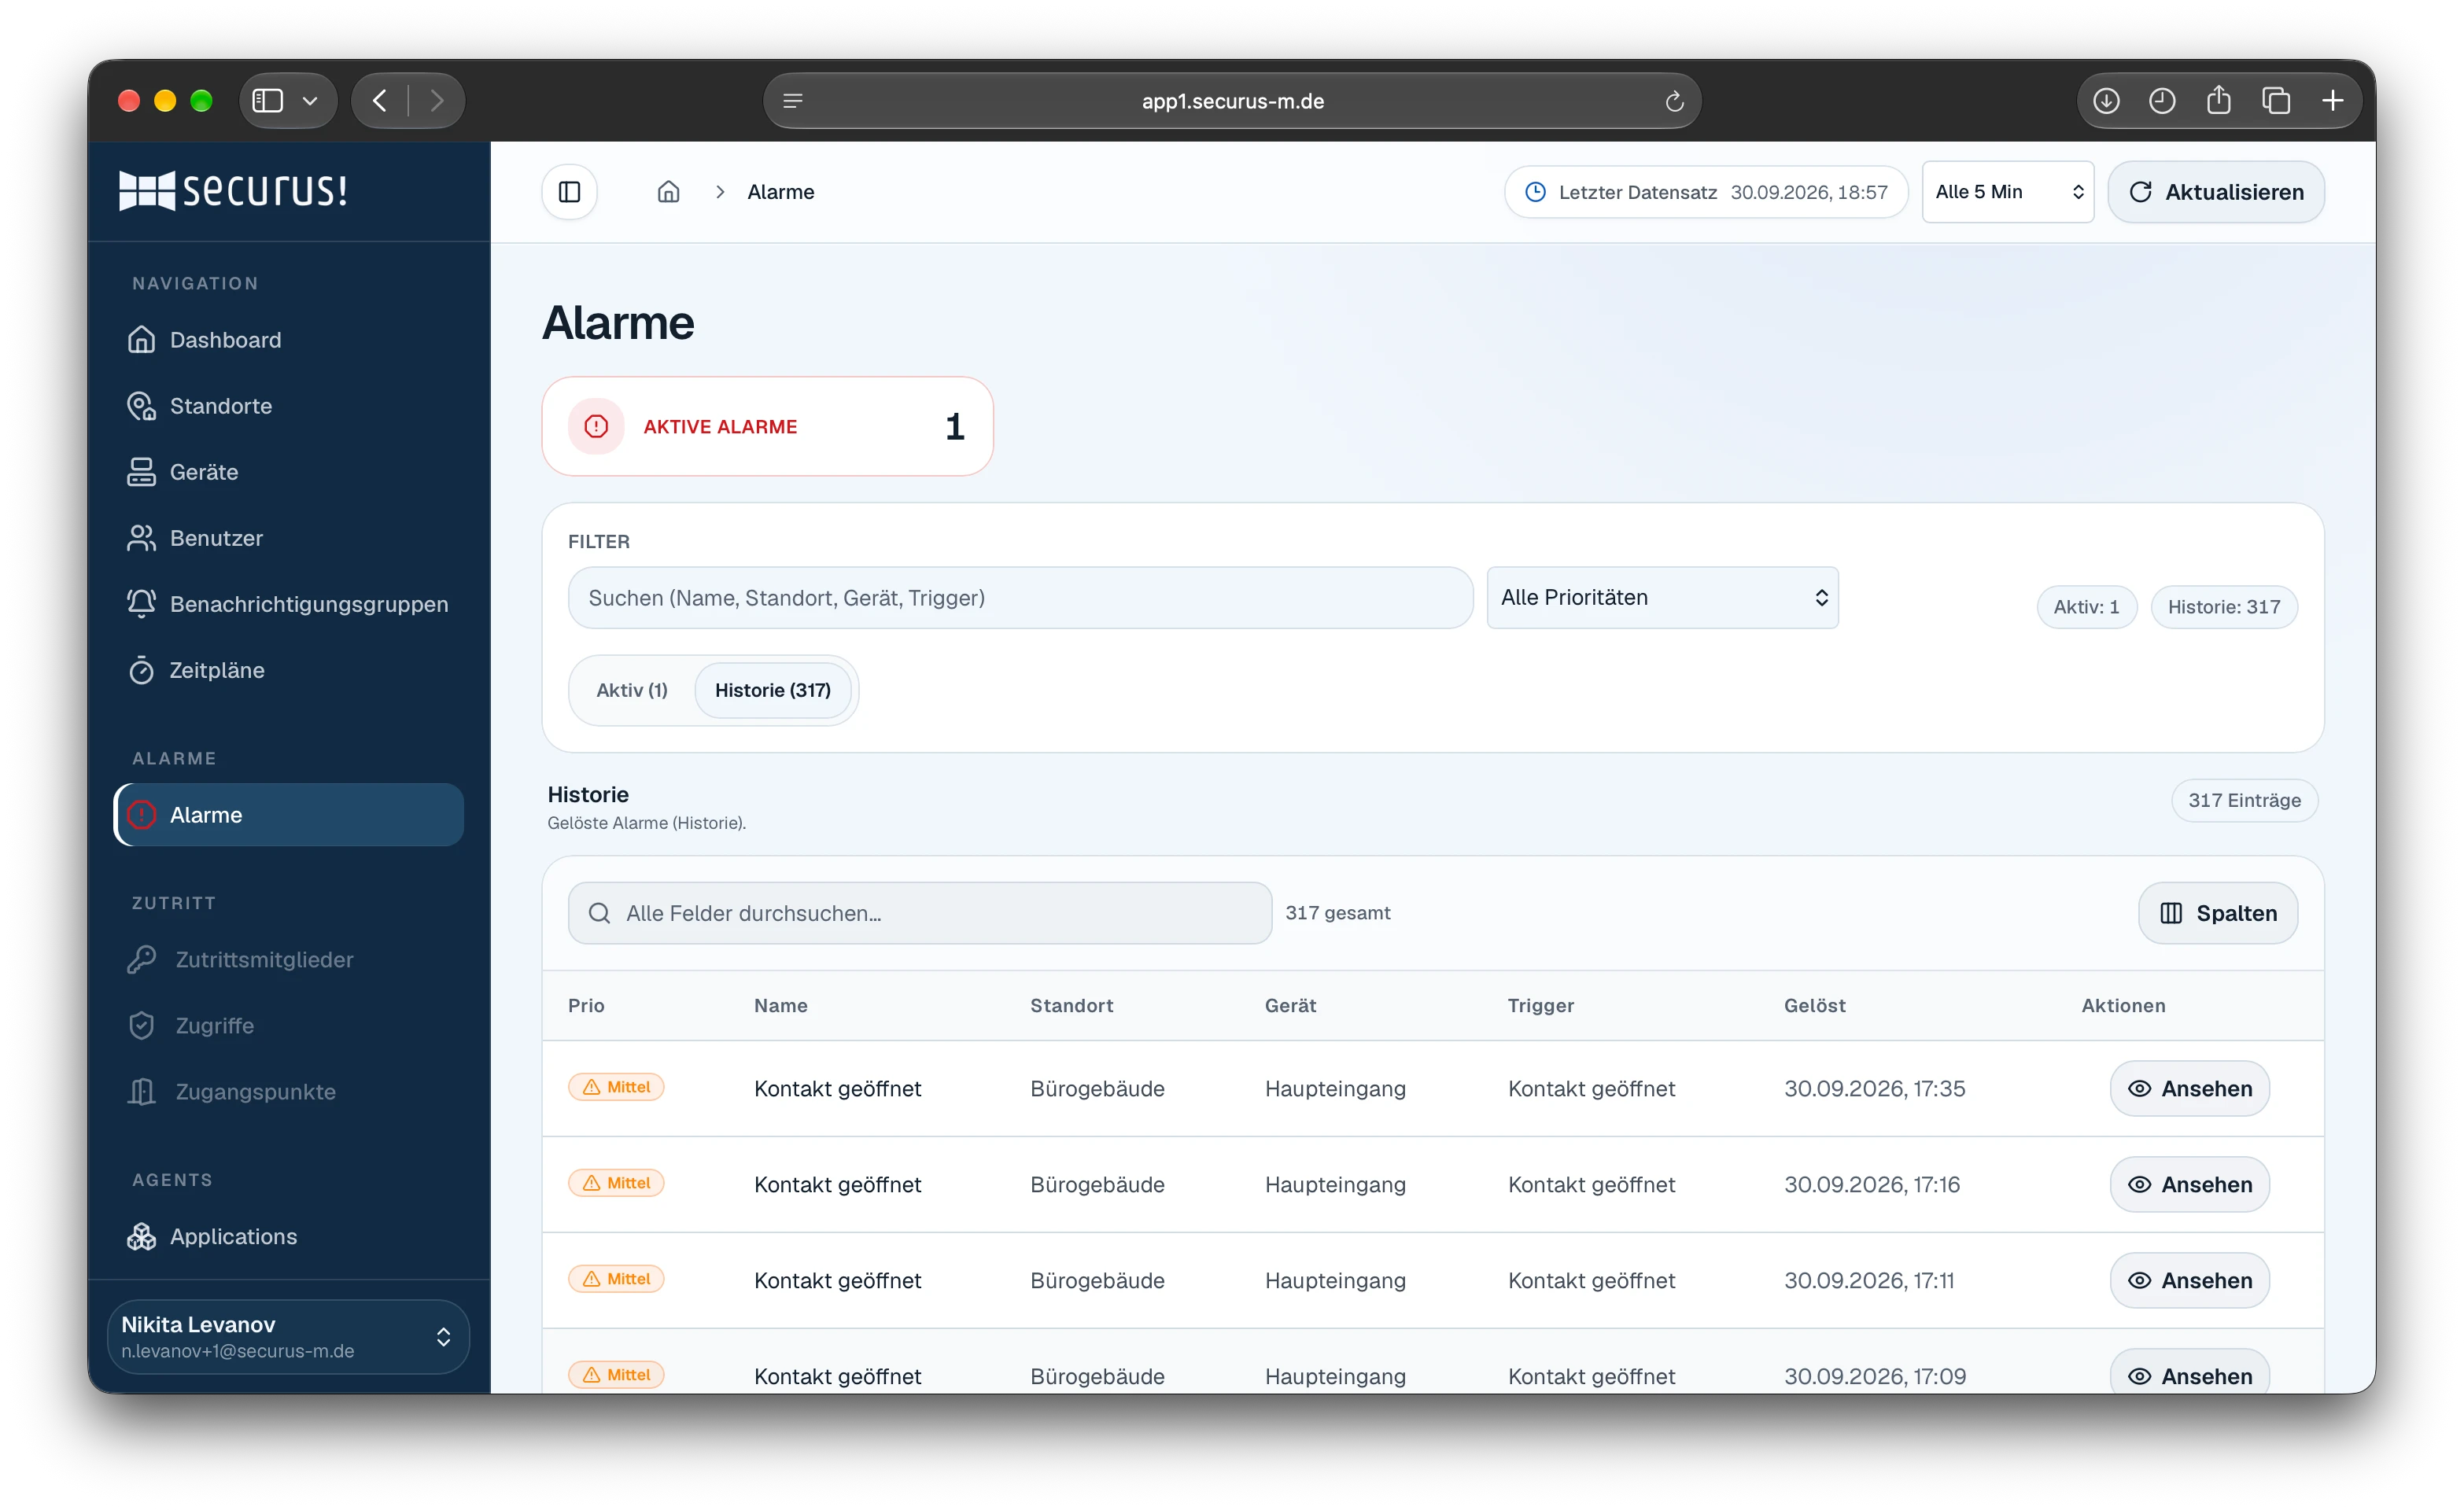Open the Alle 5 Min interval dropdown

click(x=2007, y=192)
